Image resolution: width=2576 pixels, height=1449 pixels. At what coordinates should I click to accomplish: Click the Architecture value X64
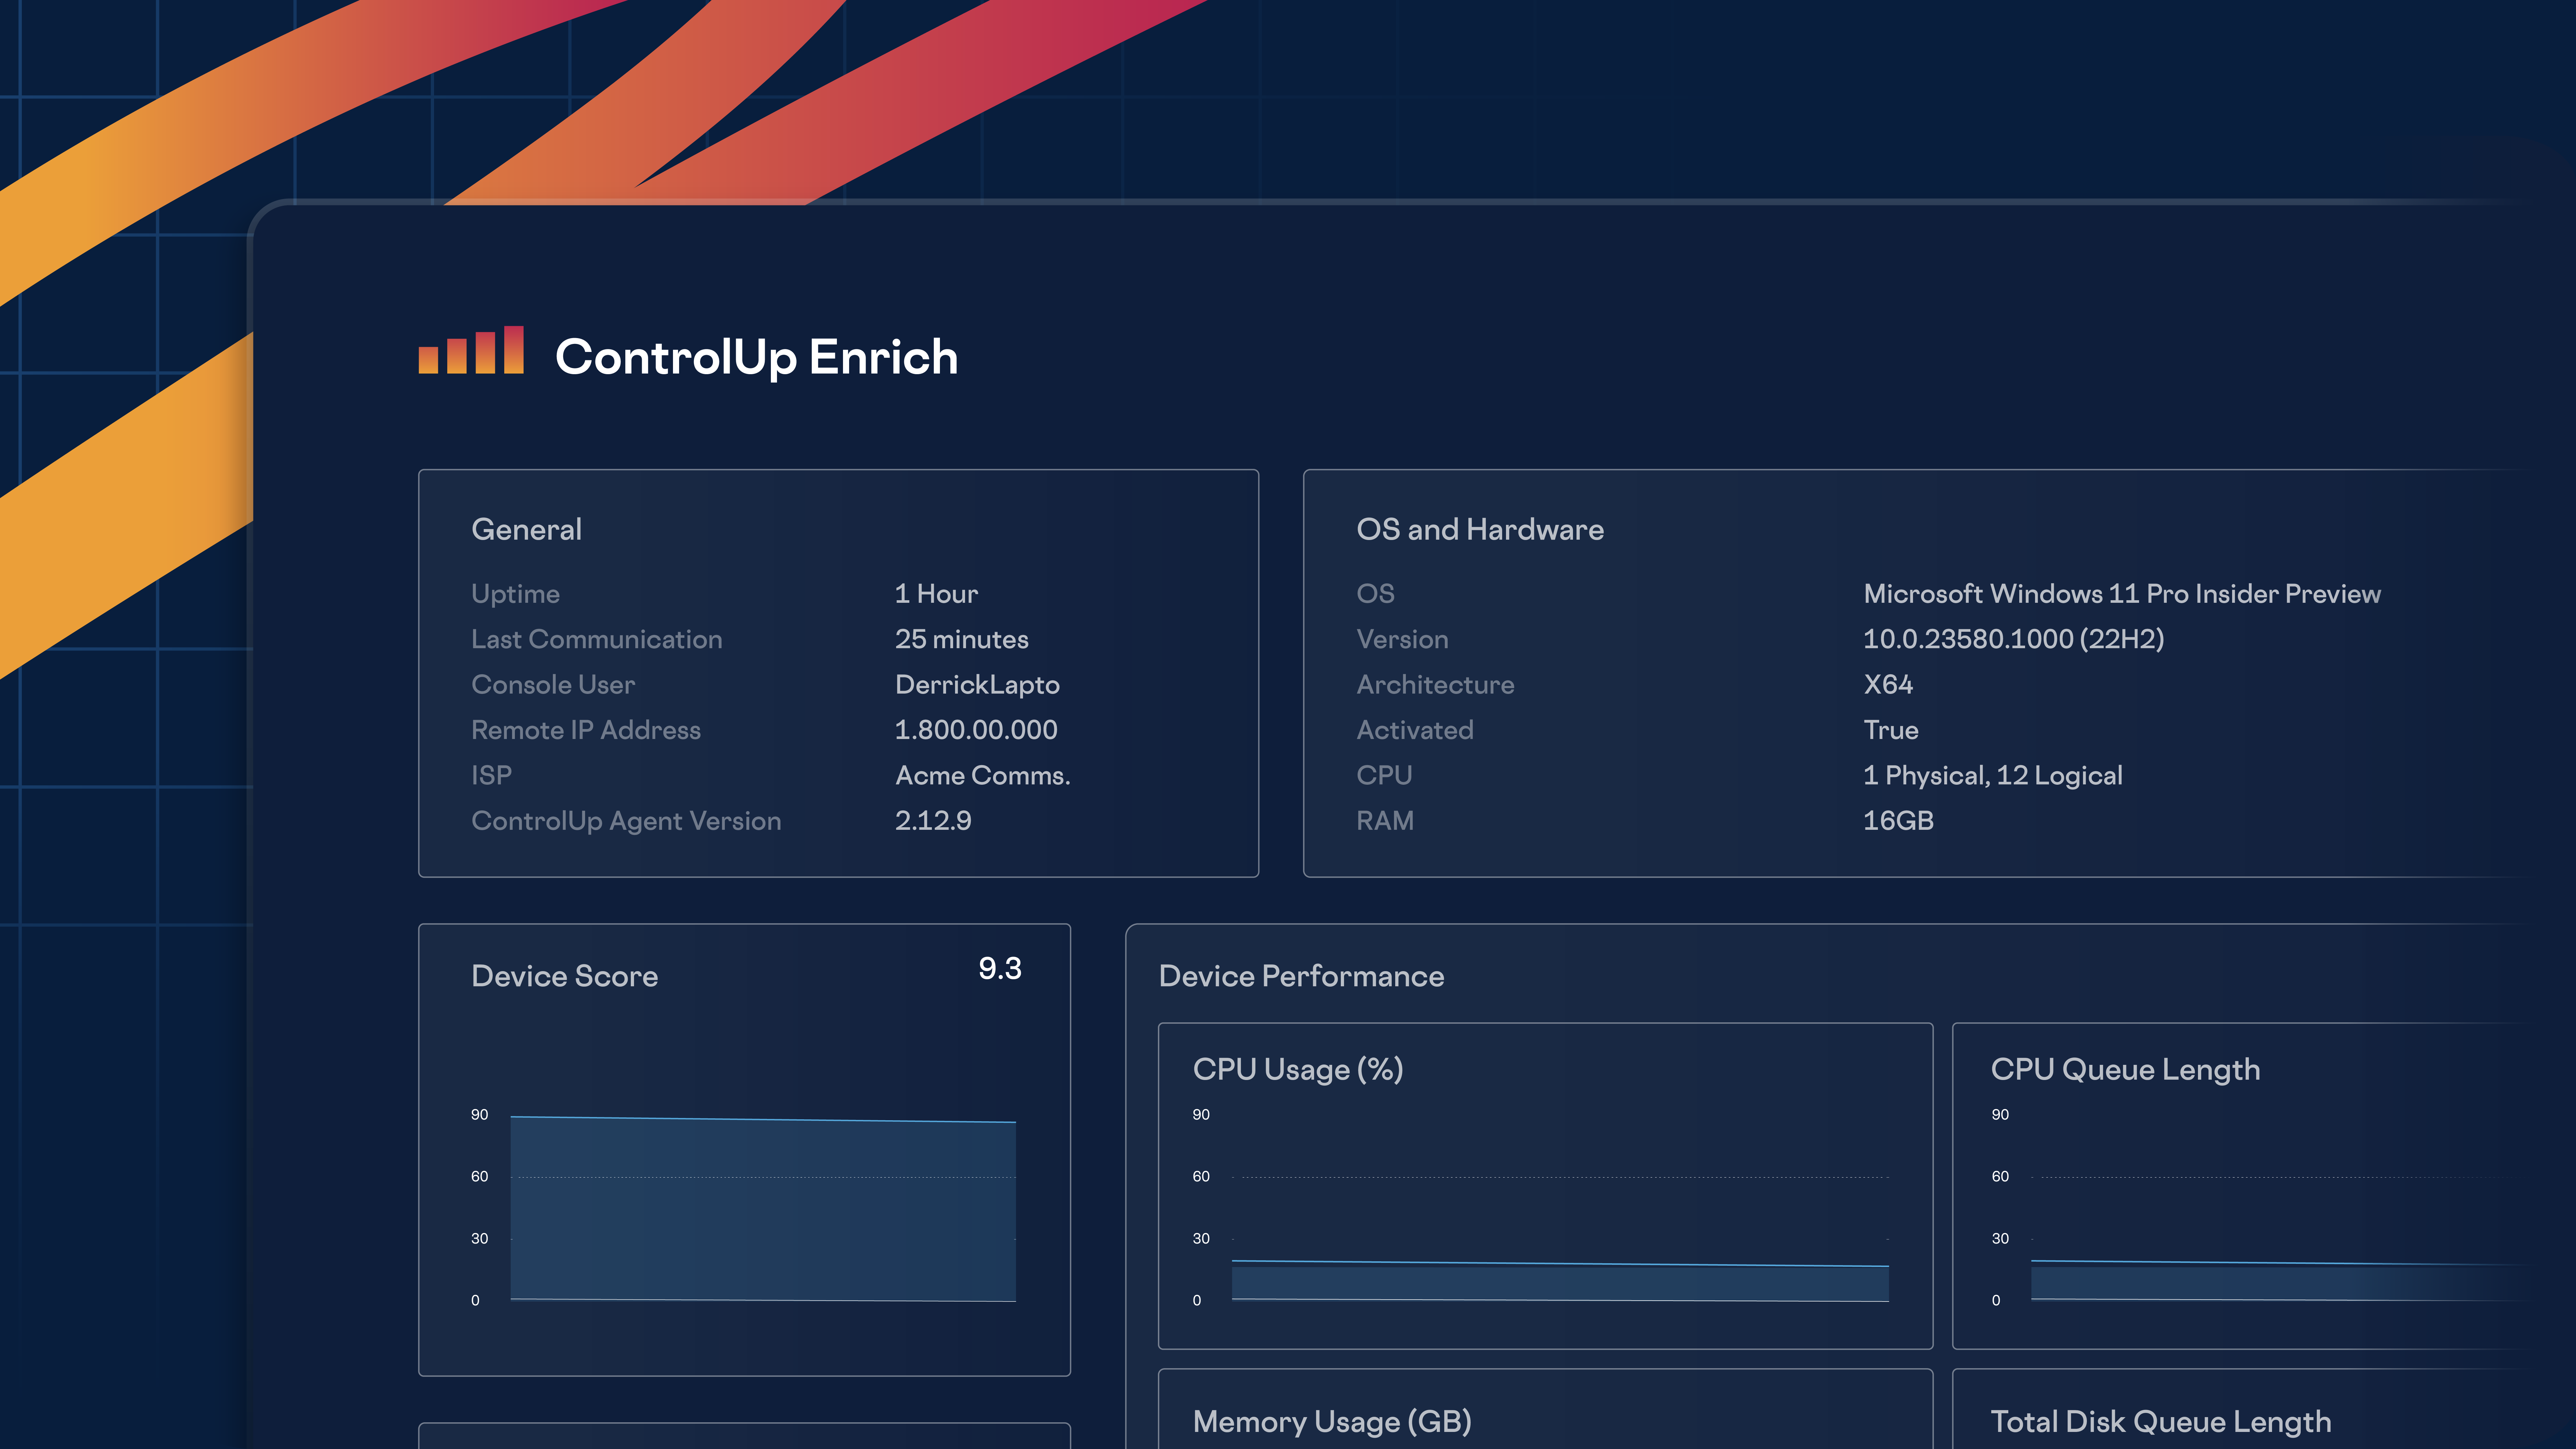1888,685
